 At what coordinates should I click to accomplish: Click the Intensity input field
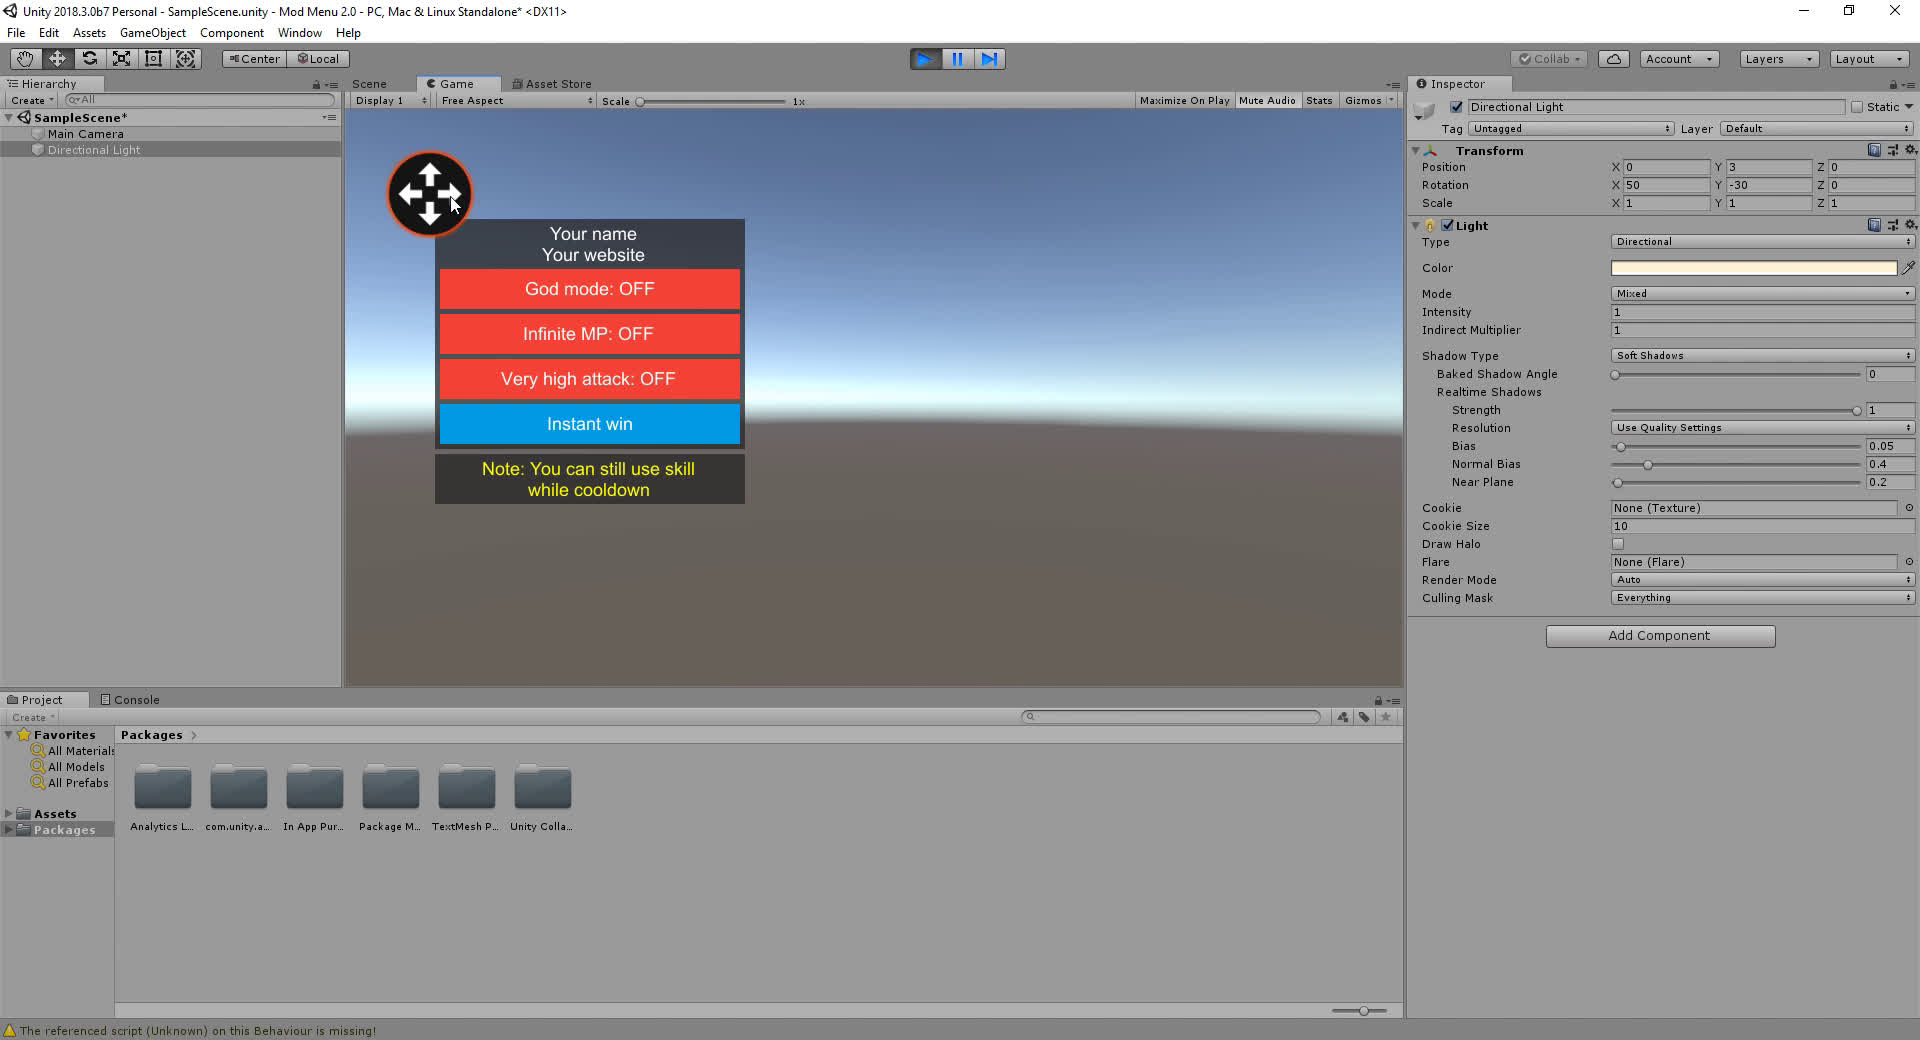(1762, 312)
